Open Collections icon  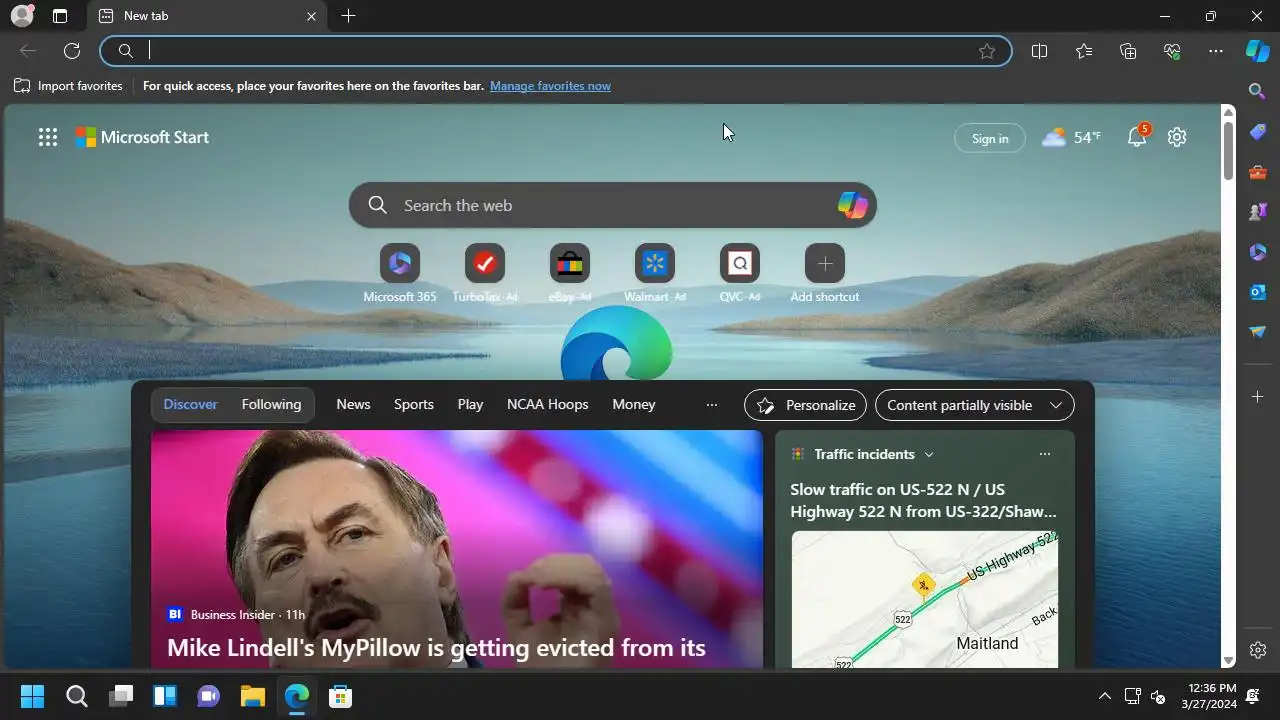point(1128,51)
